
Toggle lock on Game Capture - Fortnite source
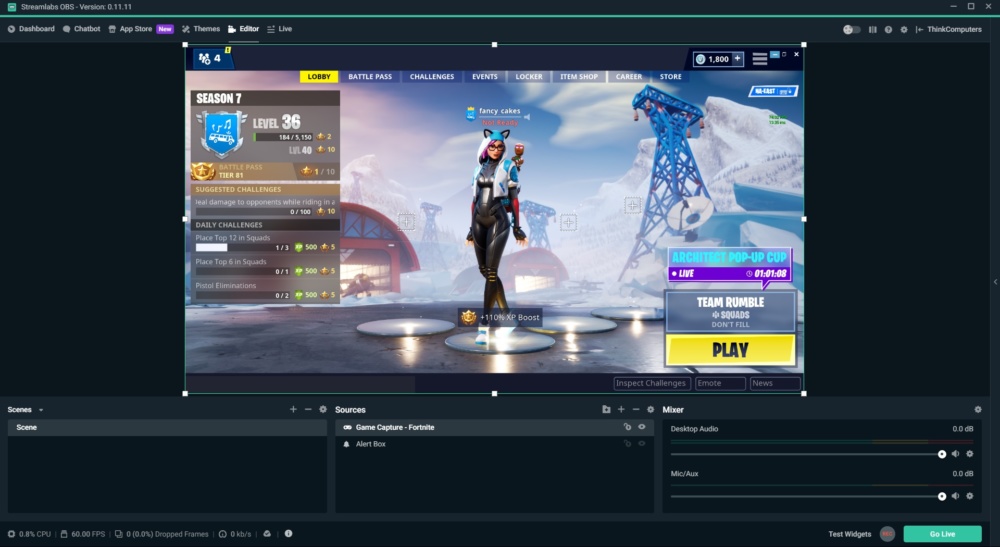628,427
